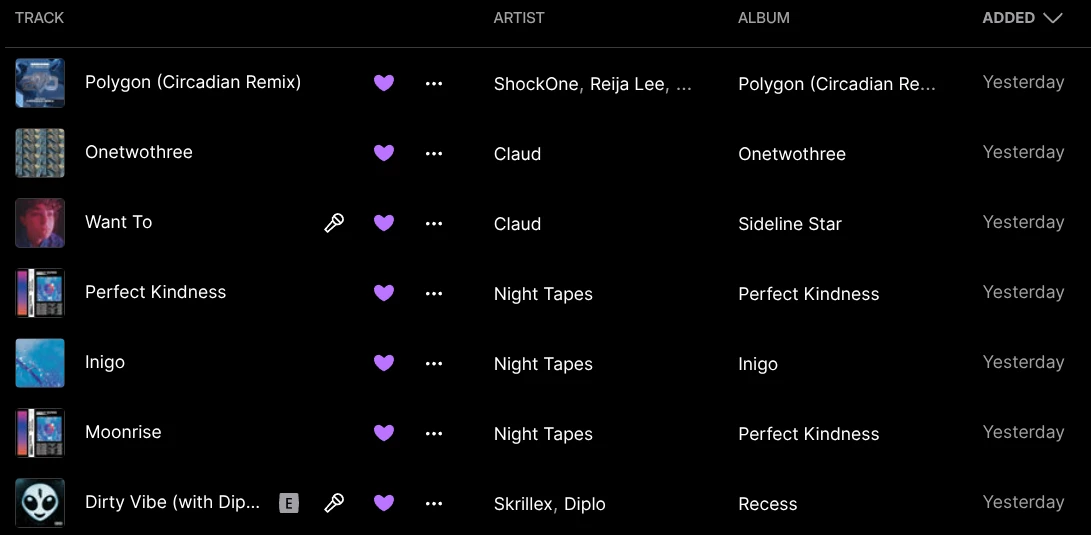Open lyrics microphone icon for Dirty Vibe
Screen dimensions: 1091x535
[x=334, y=503]
